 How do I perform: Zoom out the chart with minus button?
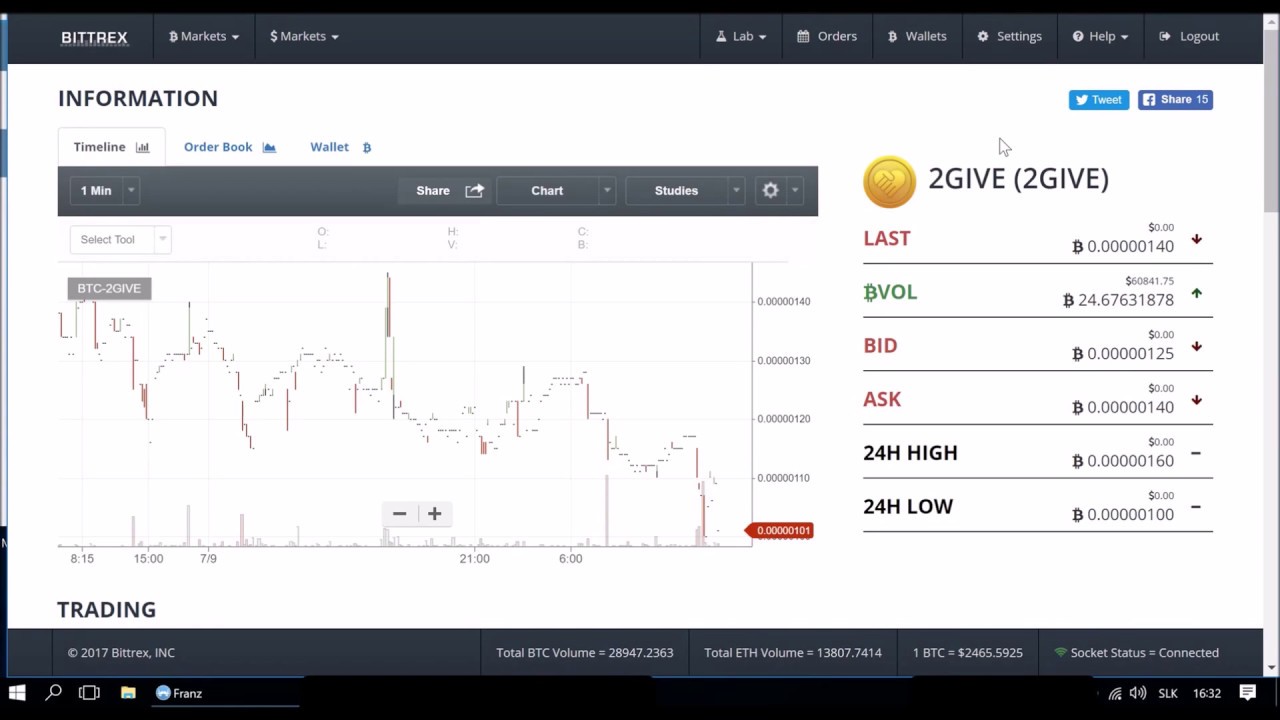pos(399,513)
